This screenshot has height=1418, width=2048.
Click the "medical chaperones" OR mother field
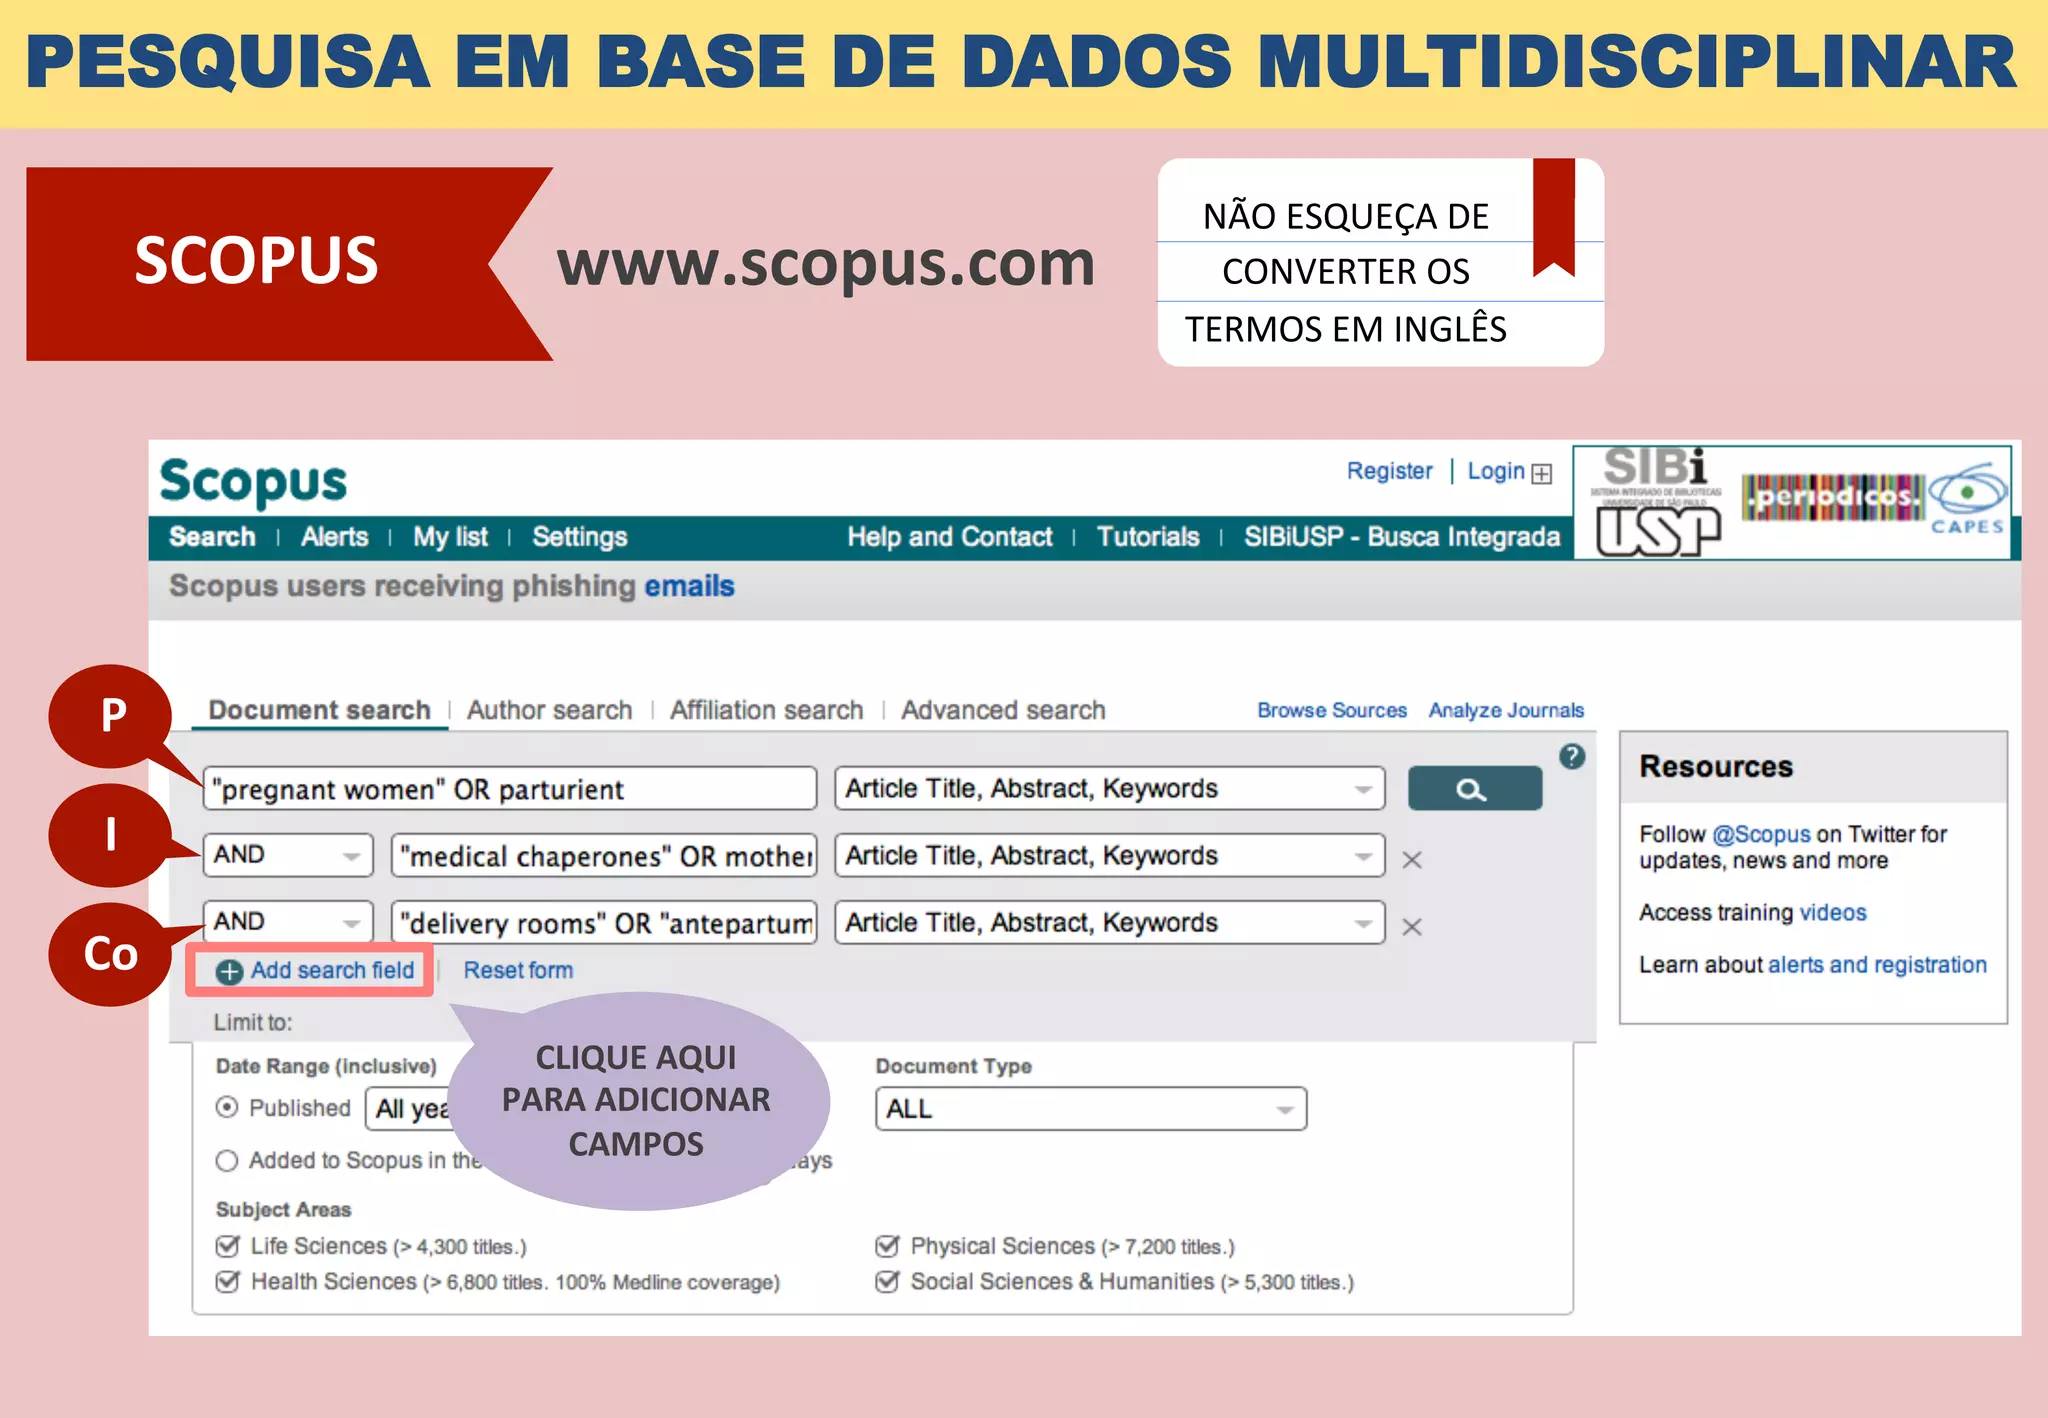click(x=604, y=856)
